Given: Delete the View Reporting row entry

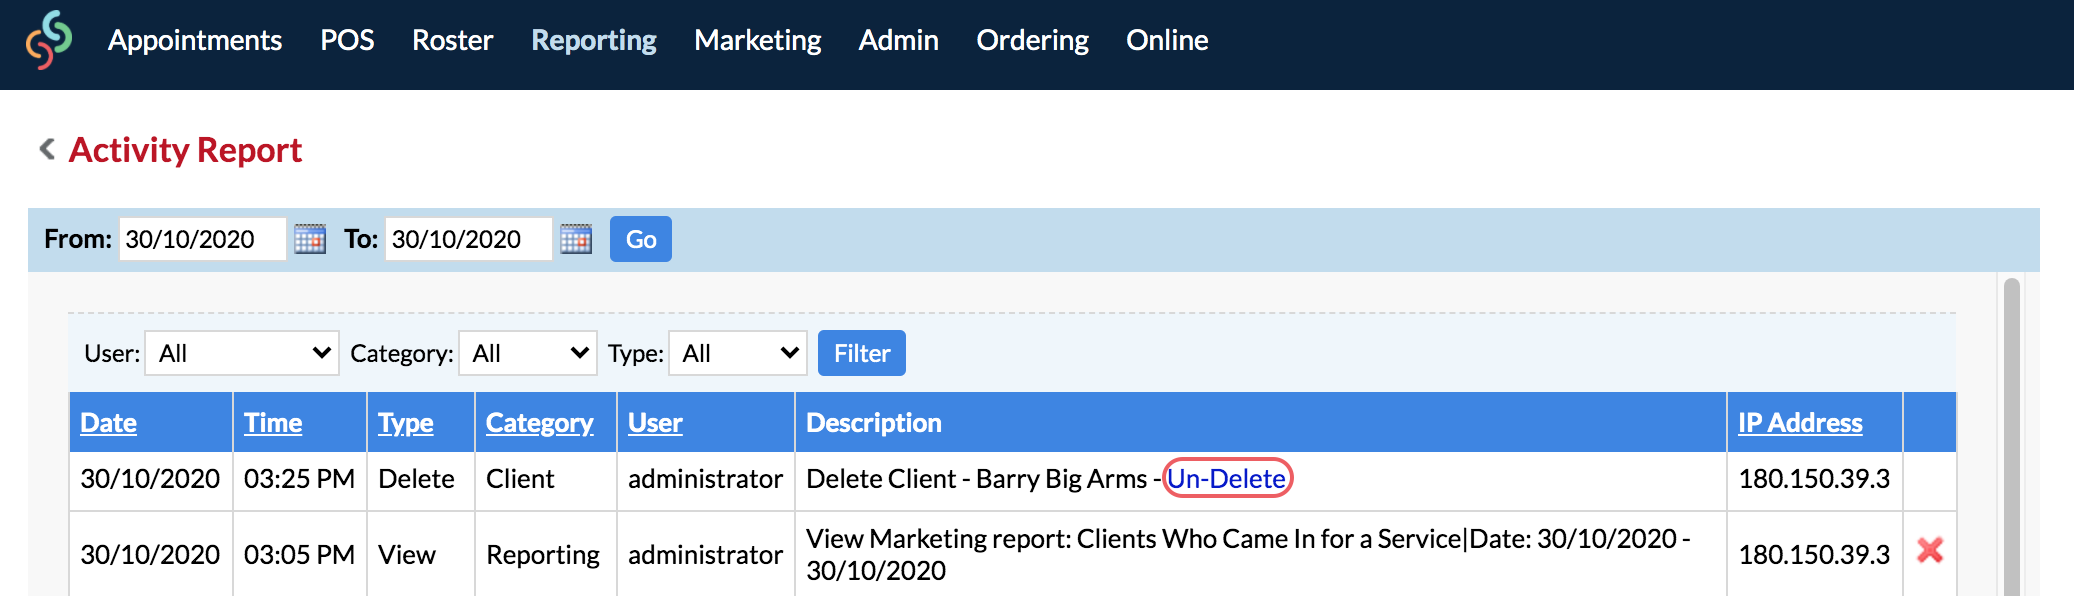Looking at the screenshot, I should point(1930,550).
